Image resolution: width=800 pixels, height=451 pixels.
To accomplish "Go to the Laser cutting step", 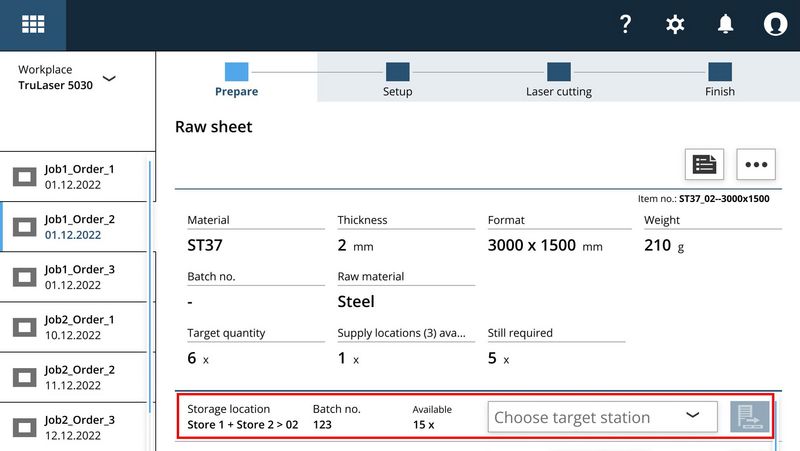I will [559, 78].
